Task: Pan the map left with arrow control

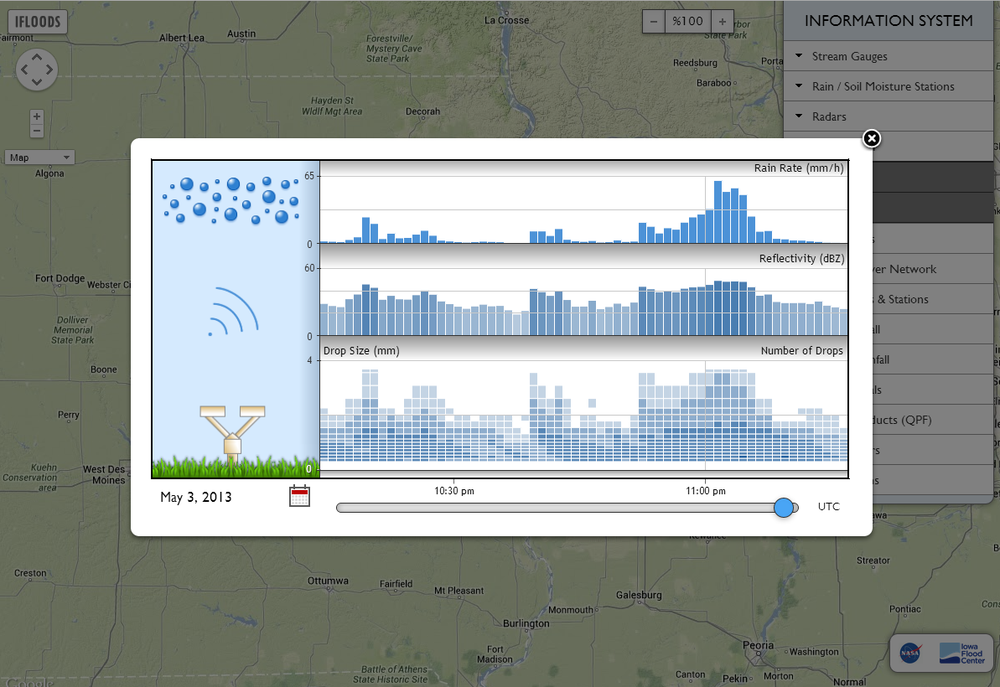Action: 24,70
